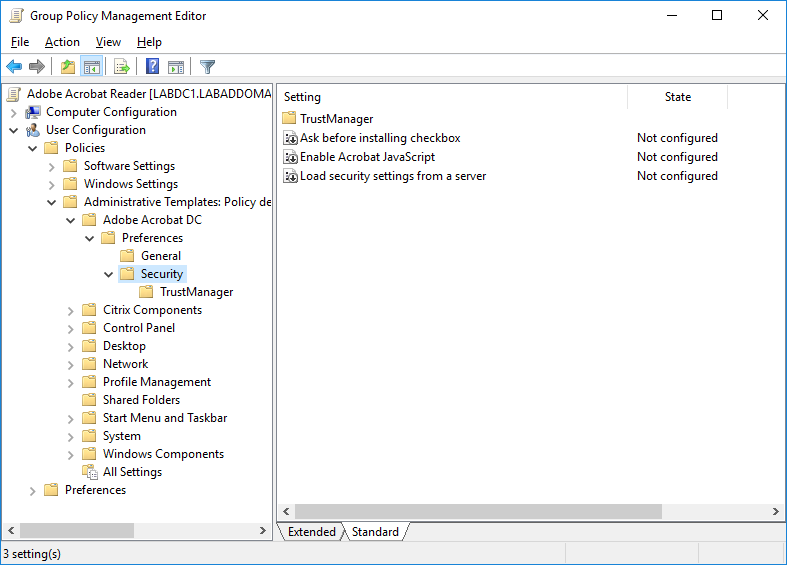Expand the Citrix Components folder
787x565 pixels.
pos(71,310)
